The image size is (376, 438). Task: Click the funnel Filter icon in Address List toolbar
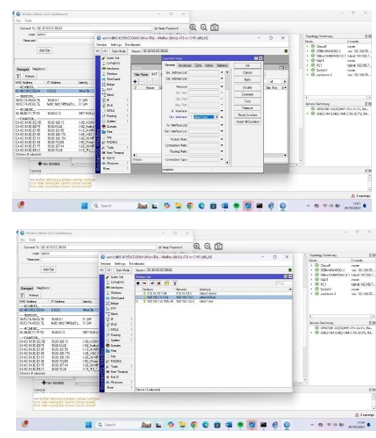pyautogui.click(x=174, y=283)
